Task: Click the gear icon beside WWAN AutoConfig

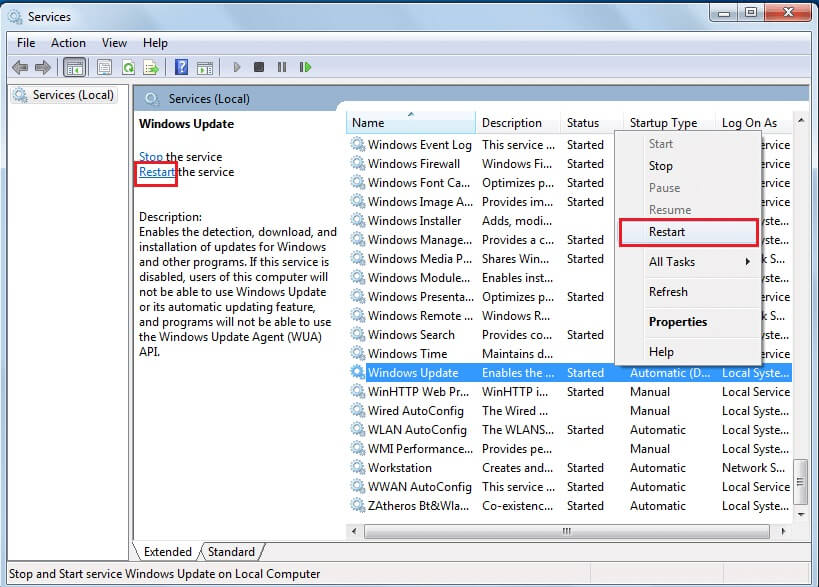Action: (x=358, y=486)
